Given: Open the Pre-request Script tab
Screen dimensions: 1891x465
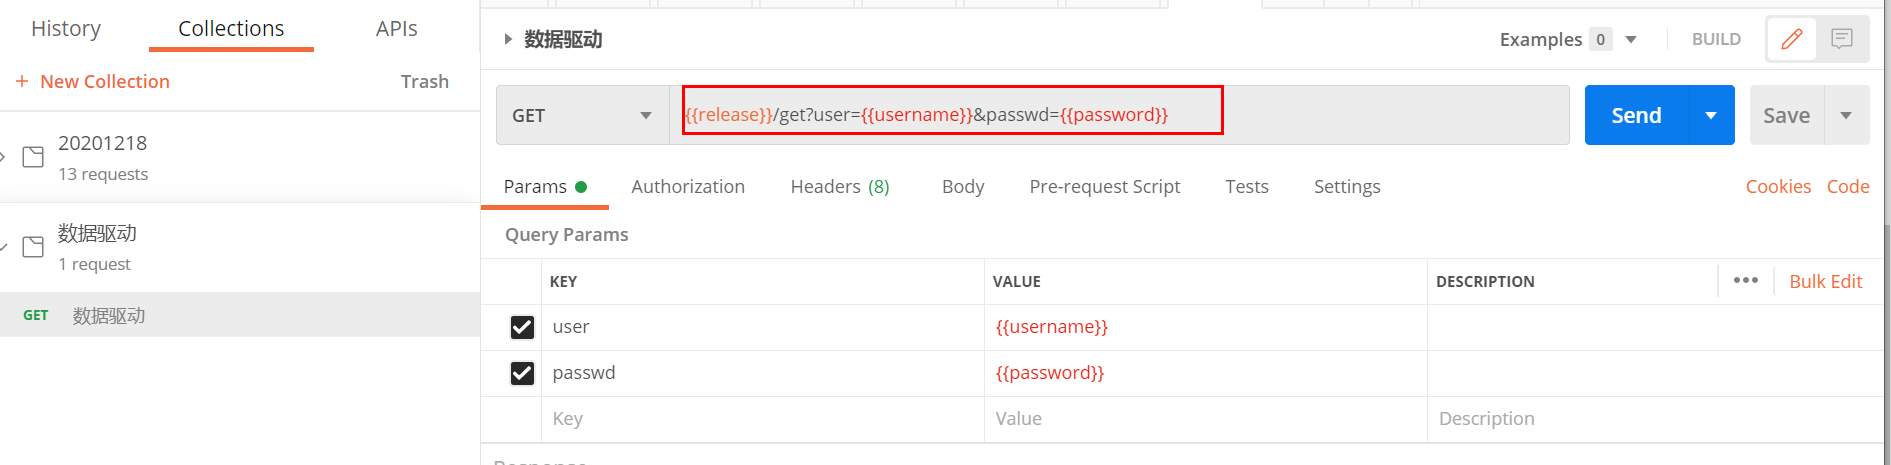Looking at the screenshot, I should click(1104, 187).
